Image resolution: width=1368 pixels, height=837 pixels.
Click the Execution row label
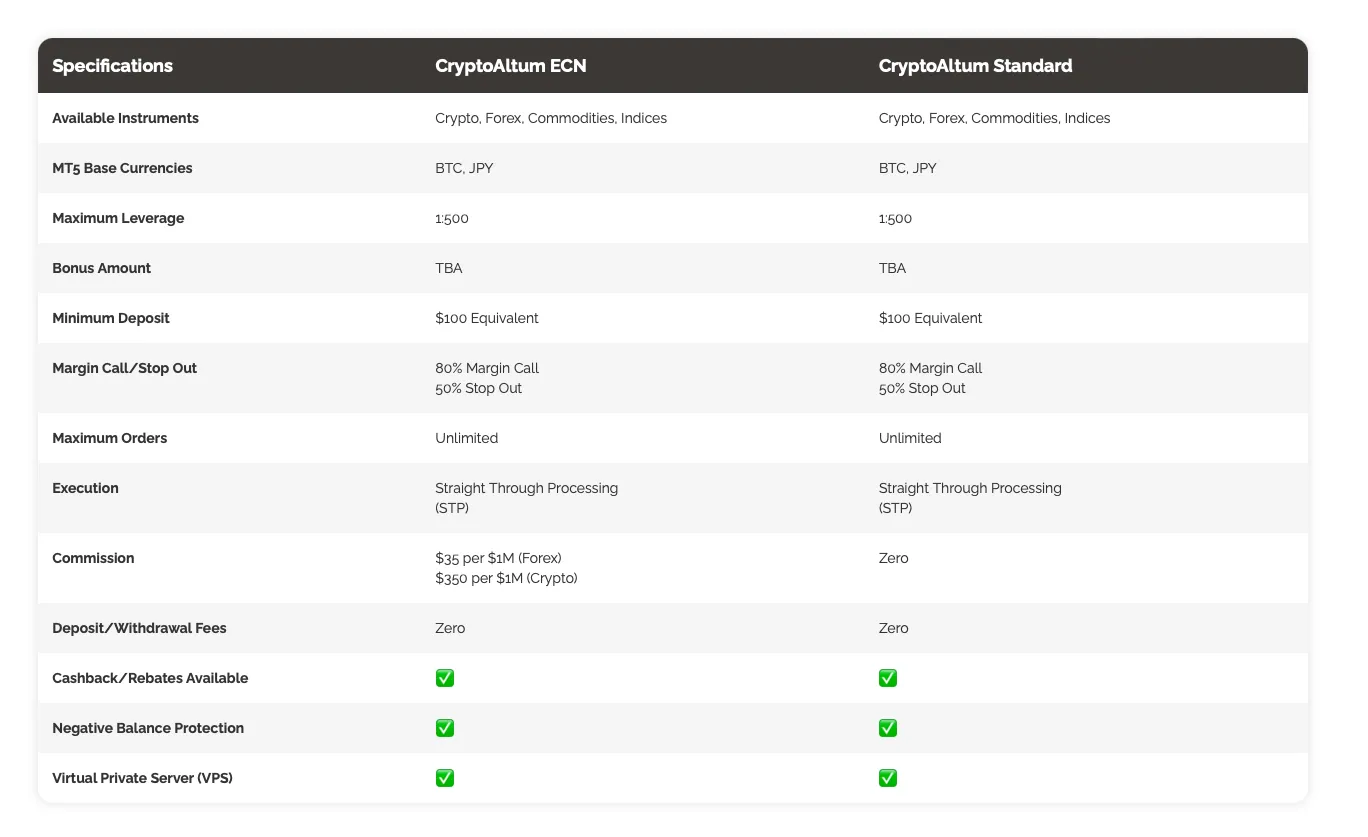click(x=85, y=488)
